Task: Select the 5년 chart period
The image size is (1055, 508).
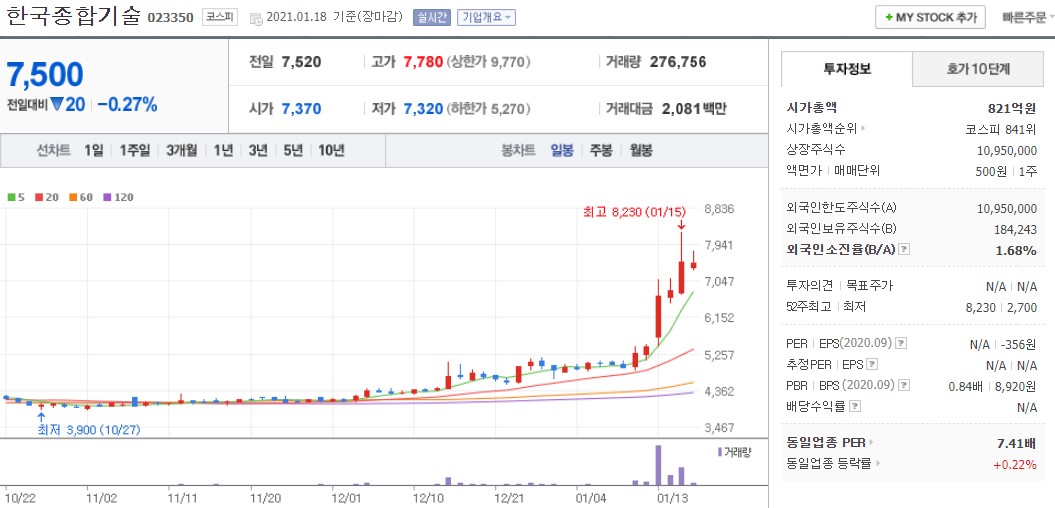Action: click(293, 151)
